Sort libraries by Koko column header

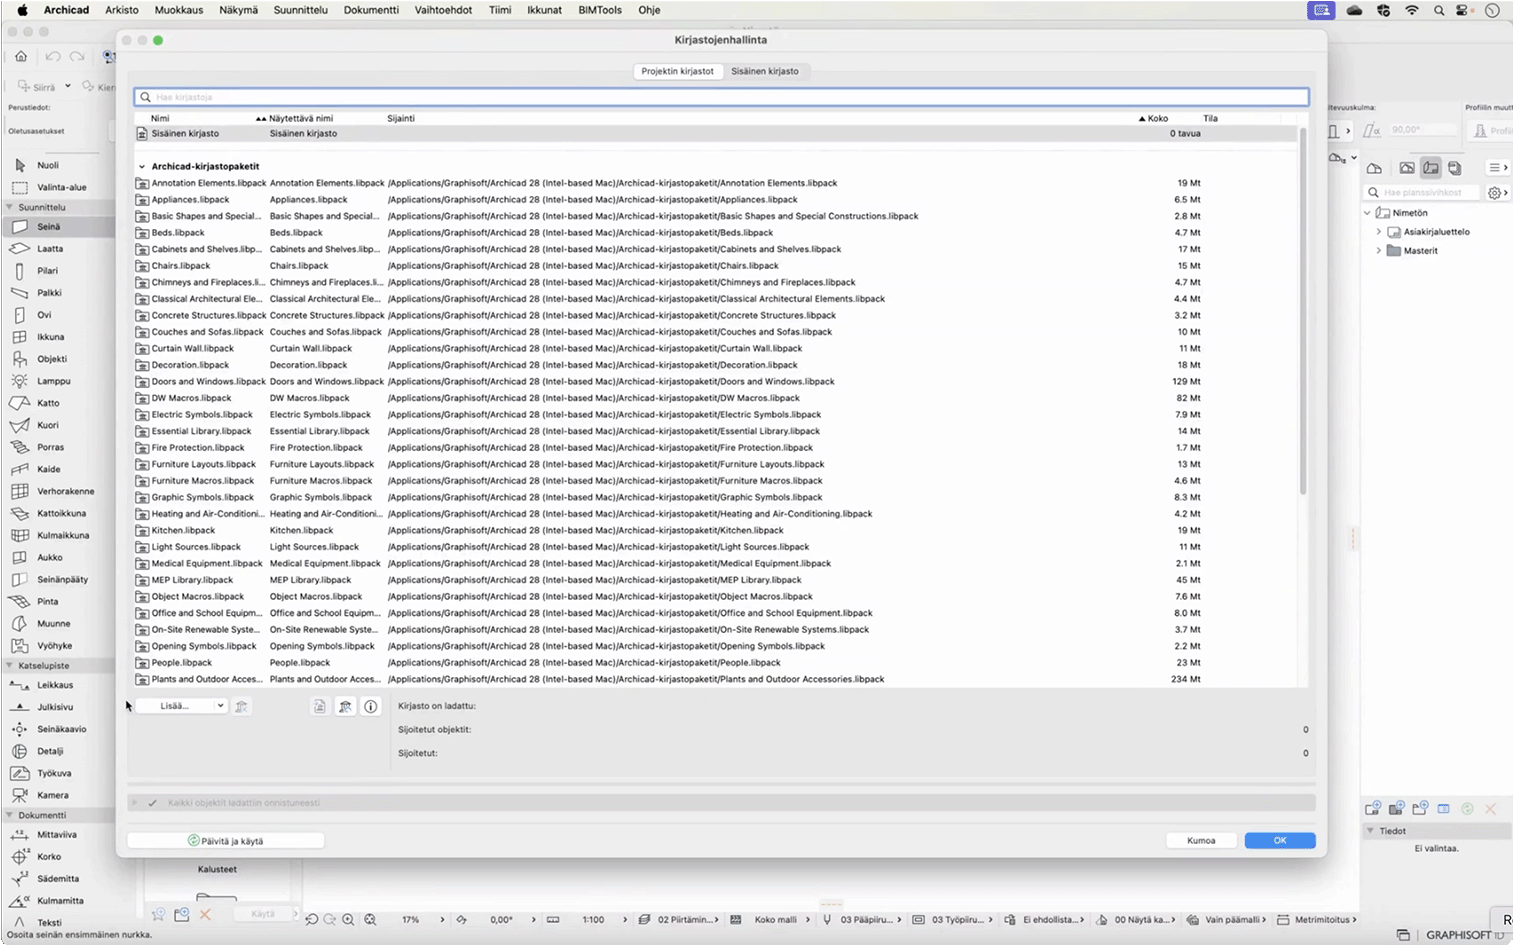[1158, 118]
